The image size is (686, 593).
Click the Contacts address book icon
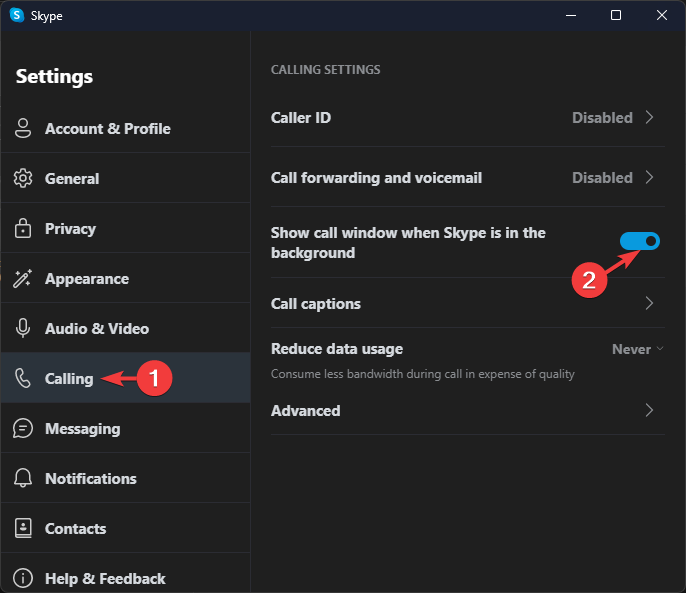[x=23, y=528]
